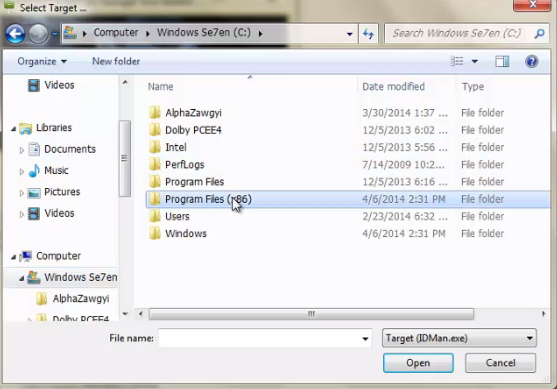This screenshot has height=389, width=557.
Task: Select the AlphaZawgyi folder icon in file list
Action: (x=155, y=113)
